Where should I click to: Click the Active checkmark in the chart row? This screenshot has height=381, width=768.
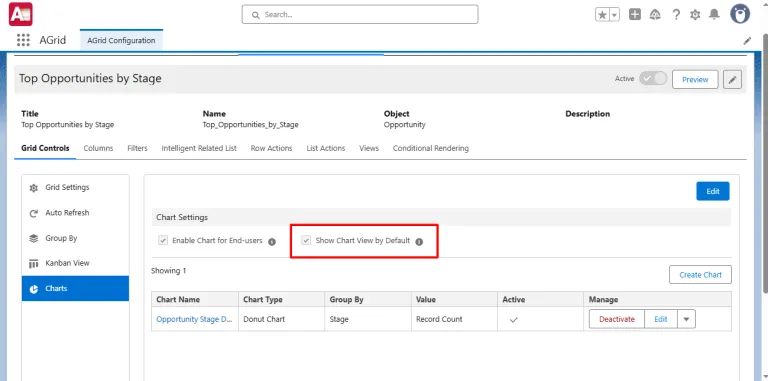pyautogui.click(x=513, y=319)
